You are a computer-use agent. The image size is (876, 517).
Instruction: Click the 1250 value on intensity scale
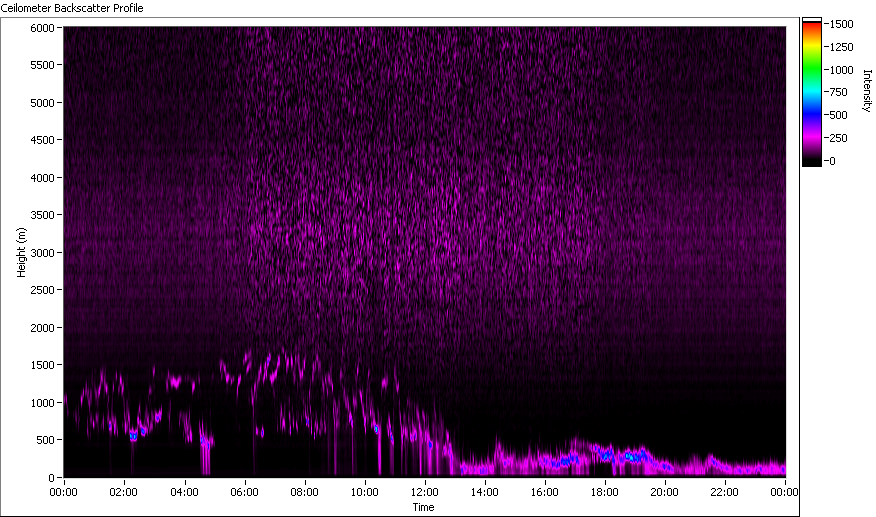coord(841,47)
